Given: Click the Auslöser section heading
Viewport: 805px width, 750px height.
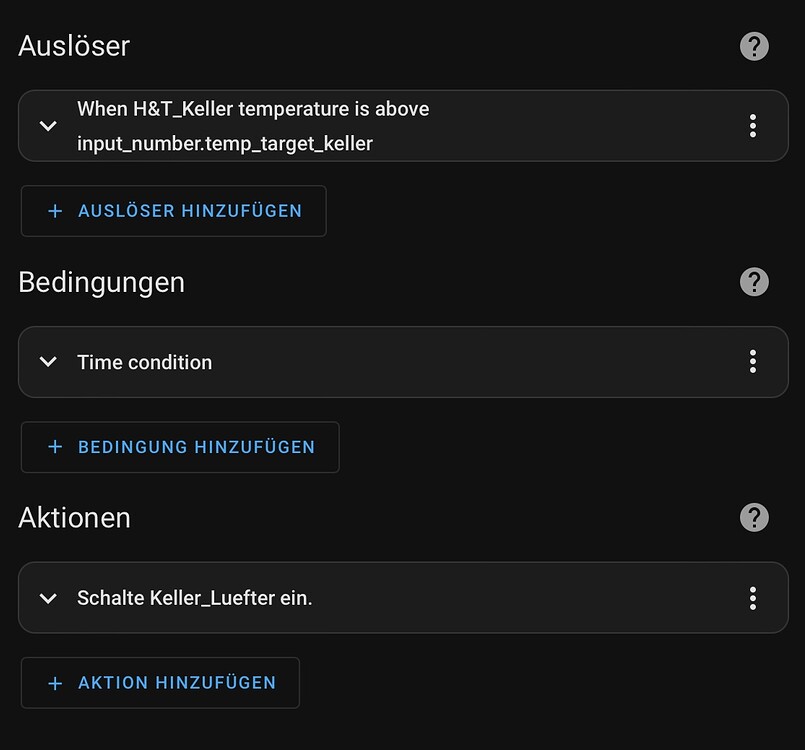Looking at the screenshot, I should (73, 46).
